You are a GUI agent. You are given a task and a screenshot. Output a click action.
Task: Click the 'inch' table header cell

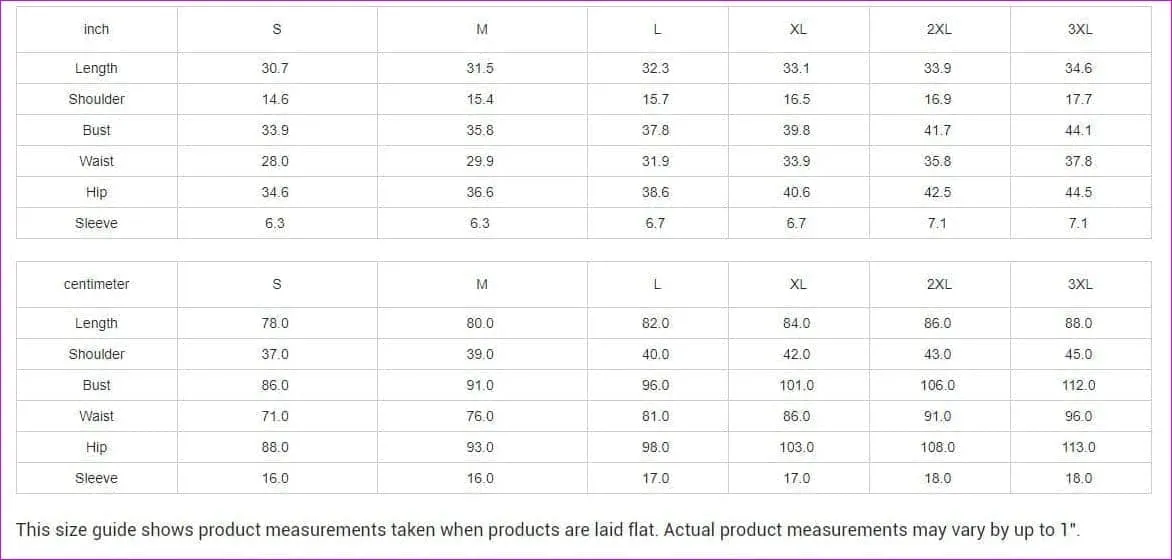click(96, 29)
